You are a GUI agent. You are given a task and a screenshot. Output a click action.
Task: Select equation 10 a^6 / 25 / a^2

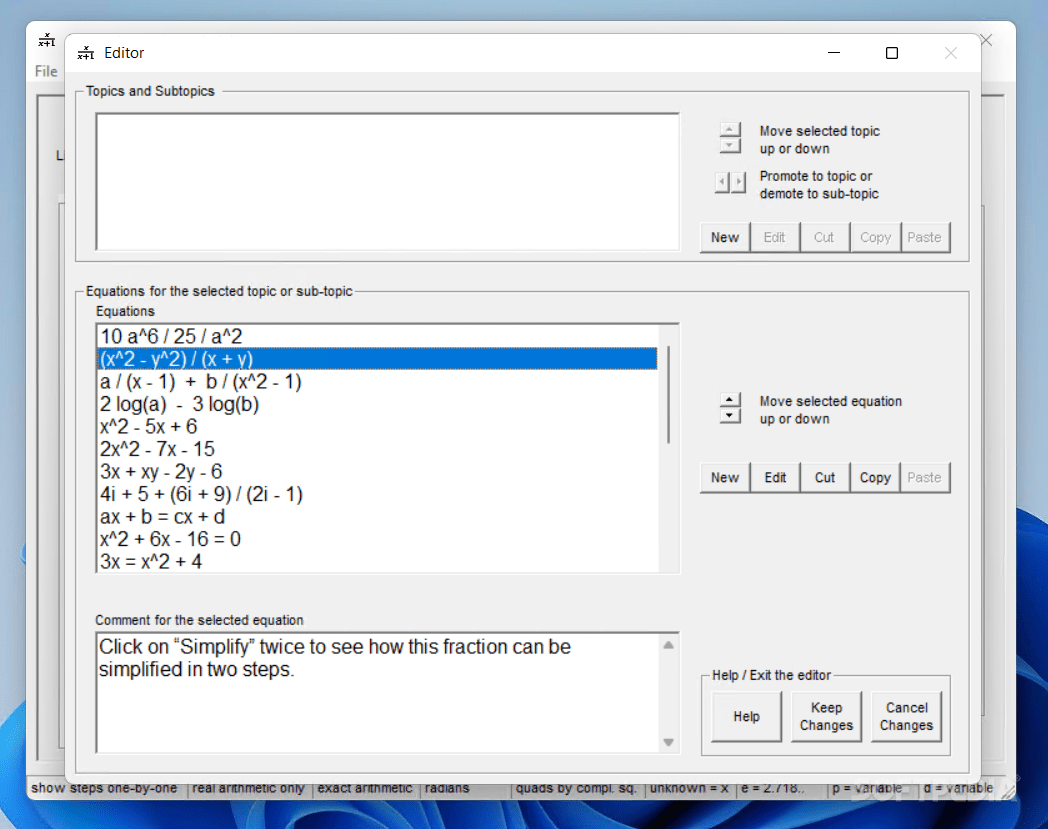(x=377, y=336)
